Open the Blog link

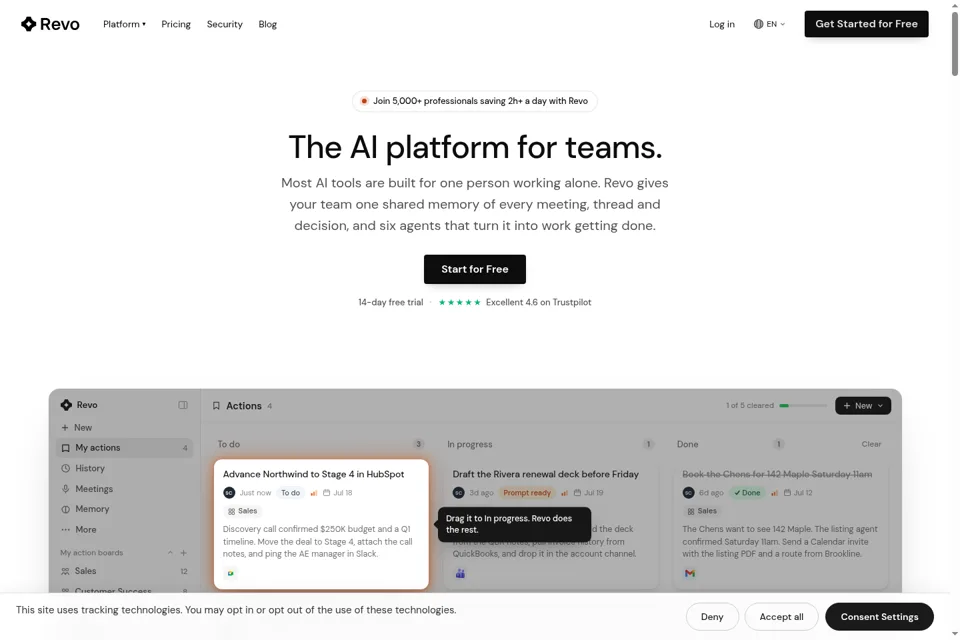pos(268,24)
